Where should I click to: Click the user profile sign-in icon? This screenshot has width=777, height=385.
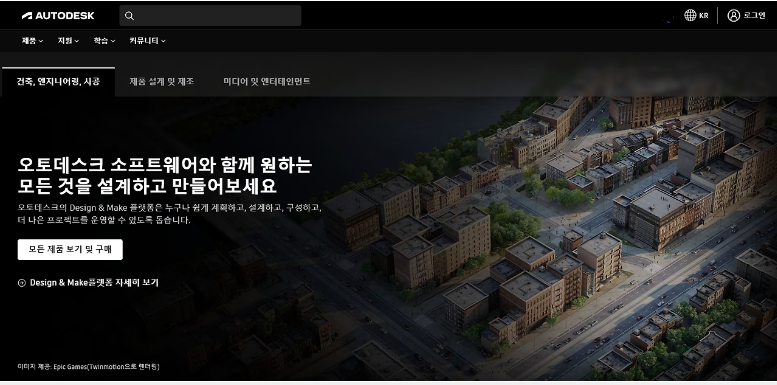coord(733,15)
